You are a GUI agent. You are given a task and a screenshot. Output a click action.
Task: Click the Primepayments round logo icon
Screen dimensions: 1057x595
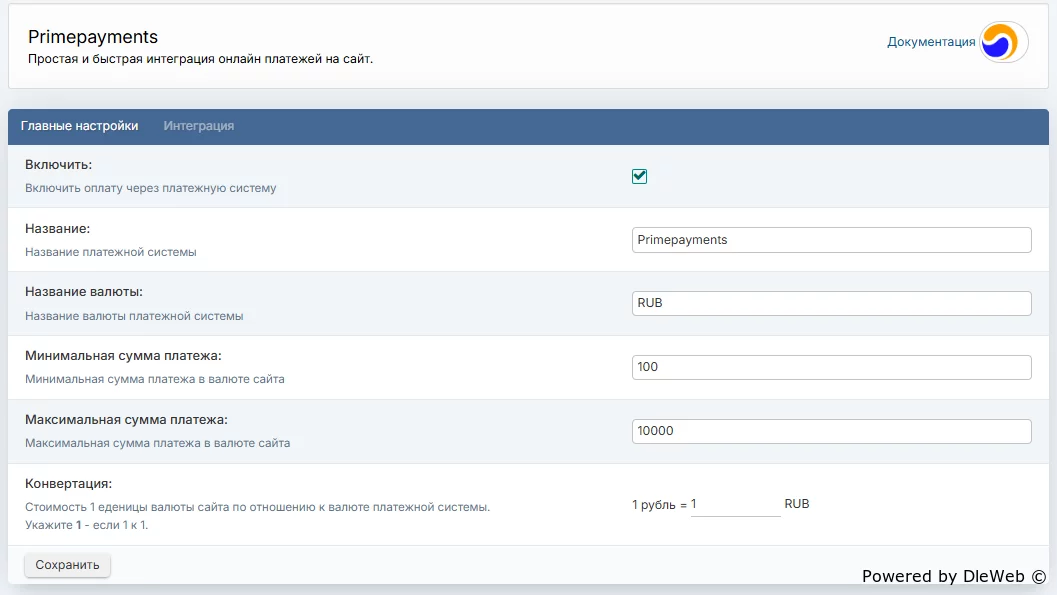(x=1003, y=42)
